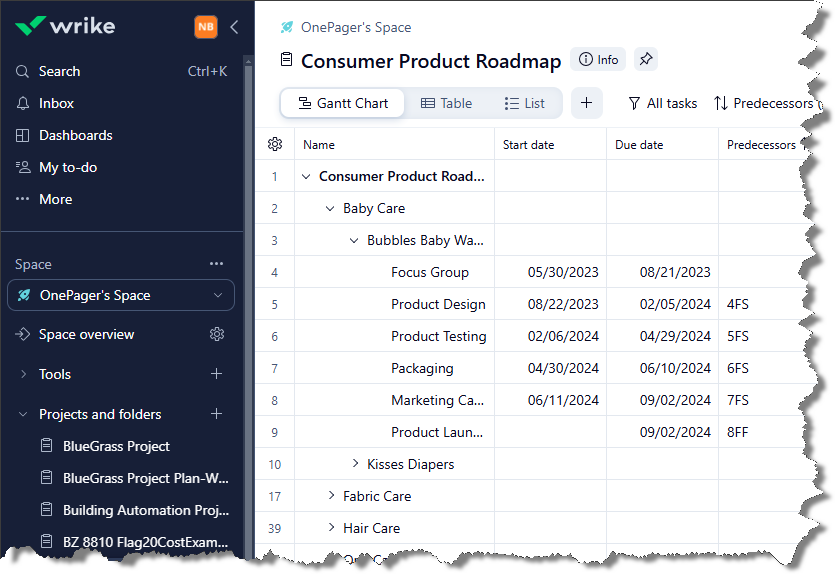Viewport: 835px width, 574px height.
Task: Click the Search field in sidebar
Action: click(121, 71)
